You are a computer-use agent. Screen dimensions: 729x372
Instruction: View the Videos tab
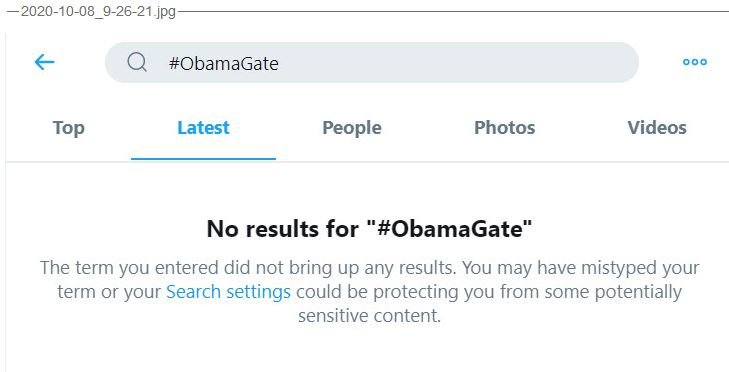pos(657,127)
